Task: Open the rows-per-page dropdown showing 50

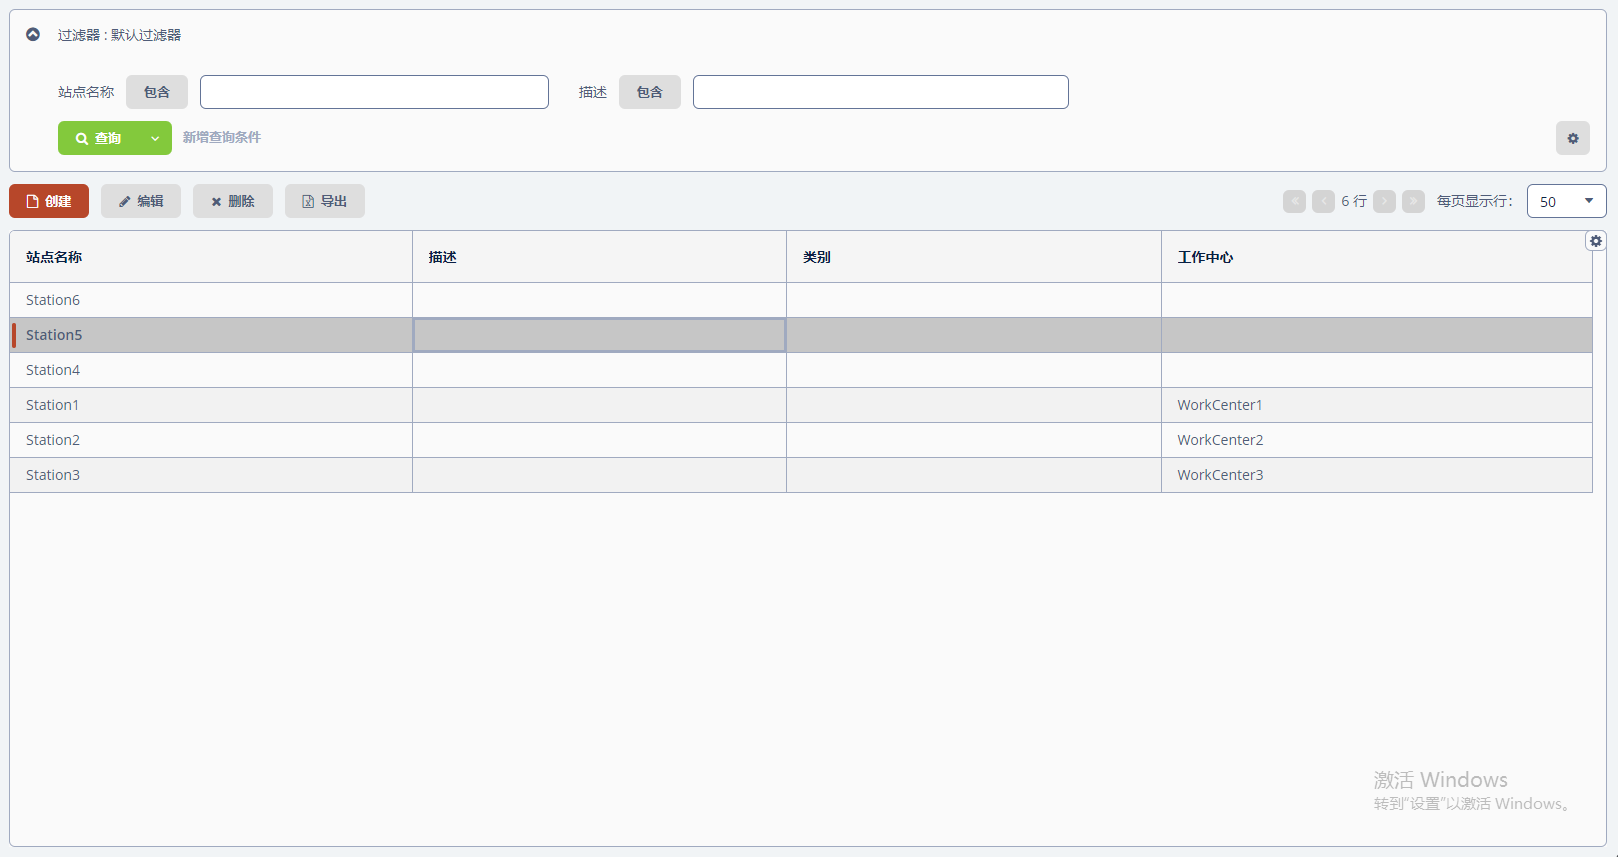Action: click(x=1566, y=201)
